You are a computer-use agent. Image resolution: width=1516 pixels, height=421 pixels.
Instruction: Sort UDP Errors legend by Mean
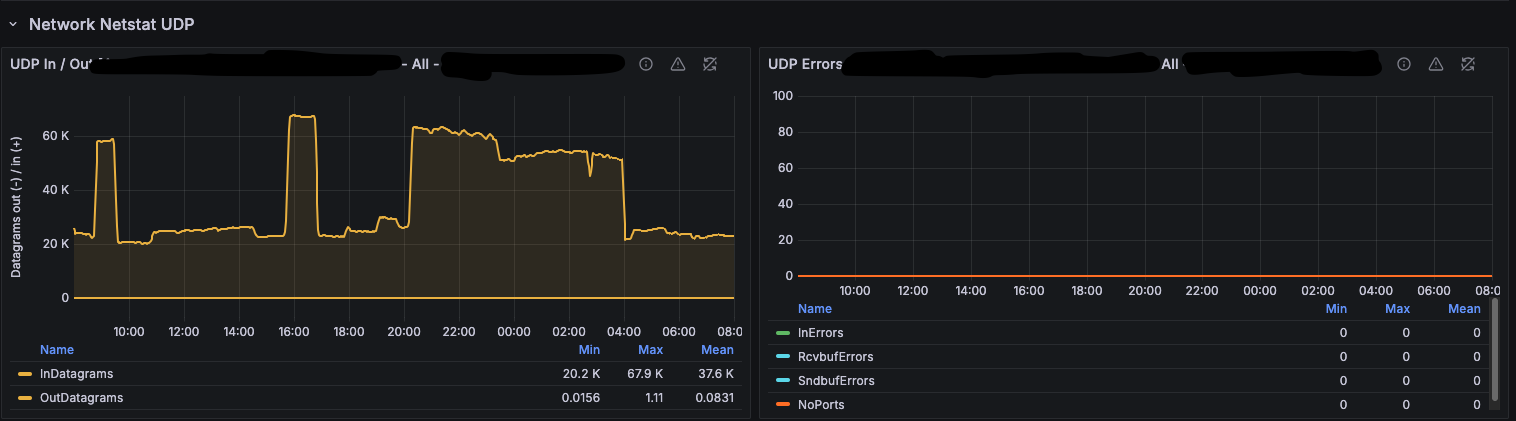tap(1464, 309)
